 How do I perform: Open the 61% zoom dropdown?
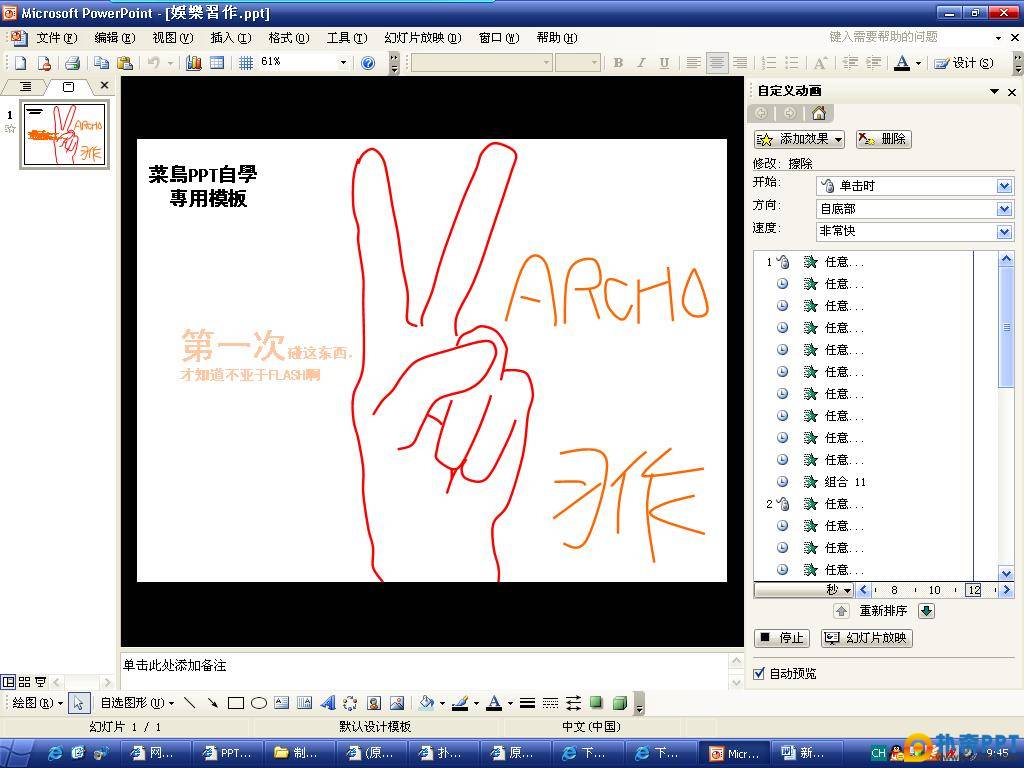343,63
